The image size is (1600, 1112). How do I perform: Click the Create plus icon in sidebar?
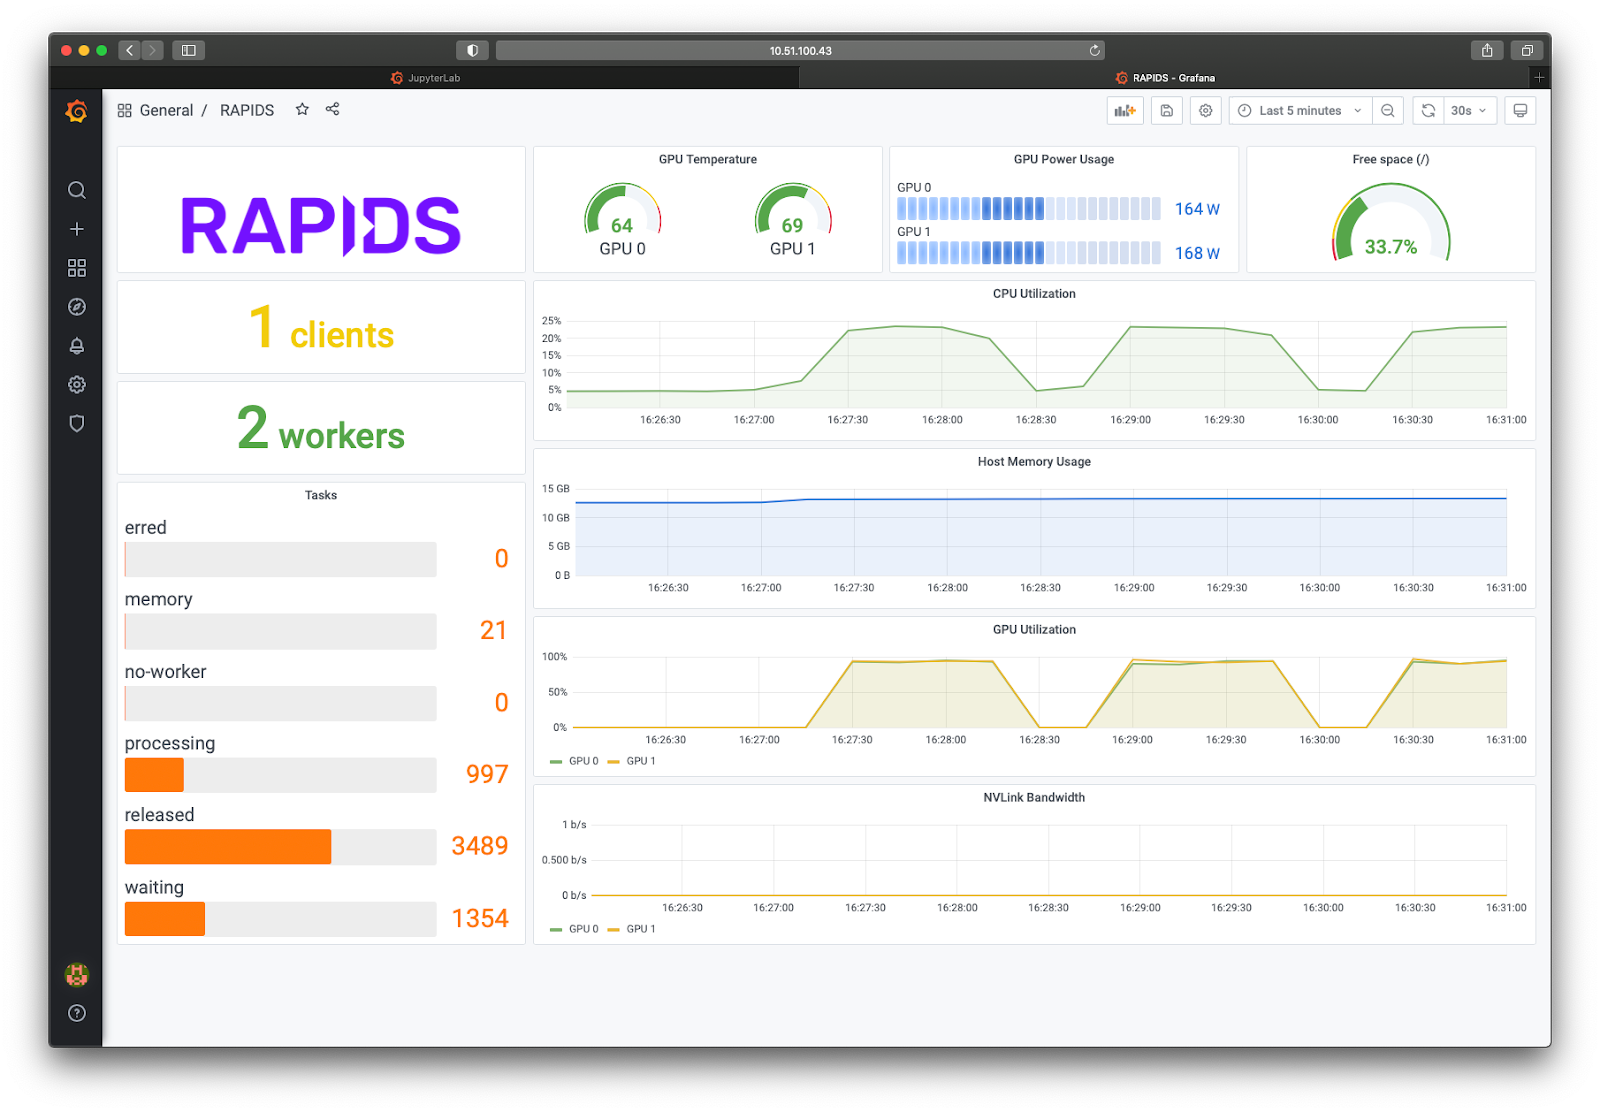pos(76,229)
